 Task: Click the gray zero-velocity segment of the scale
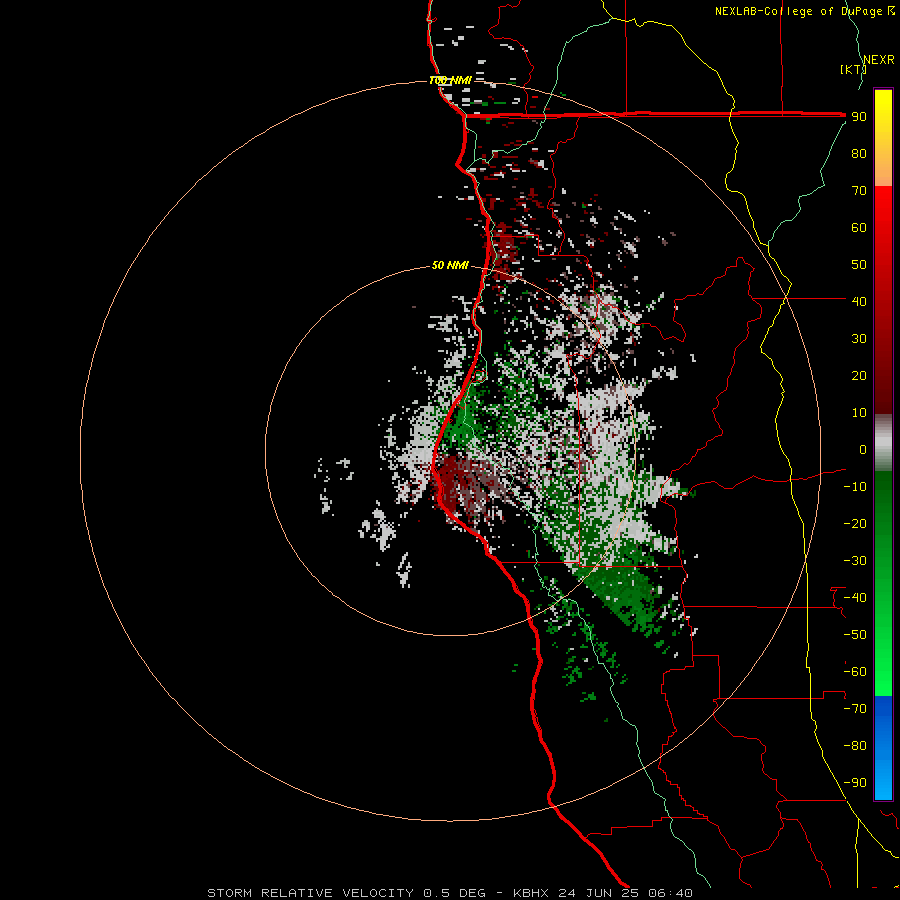883,443
